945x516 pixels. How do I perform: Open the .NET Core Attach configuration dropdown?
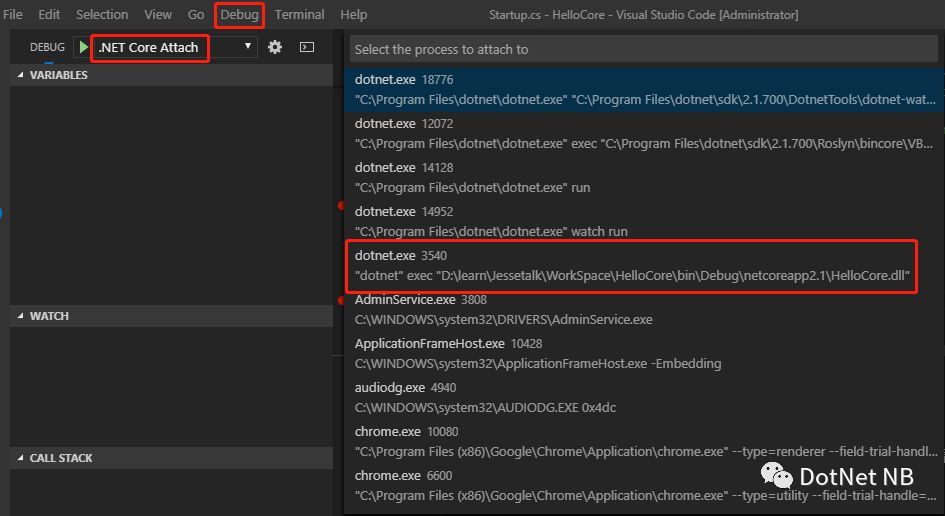[174, 47]
